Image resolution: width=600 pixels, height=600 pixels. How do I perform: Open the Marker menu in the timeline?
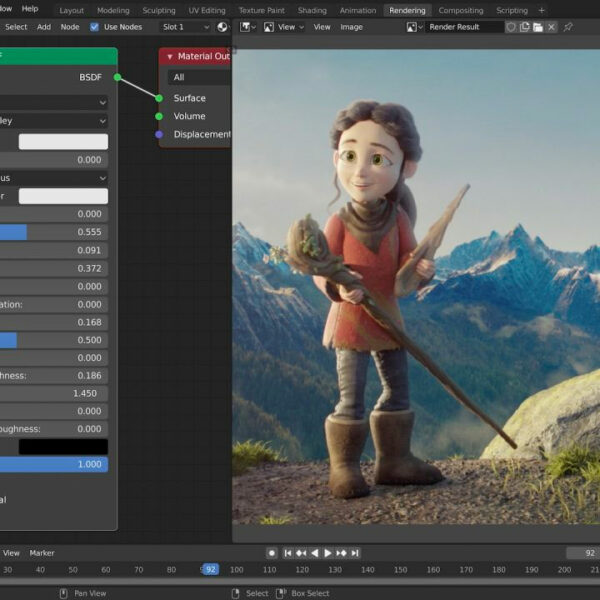(42, 553)
